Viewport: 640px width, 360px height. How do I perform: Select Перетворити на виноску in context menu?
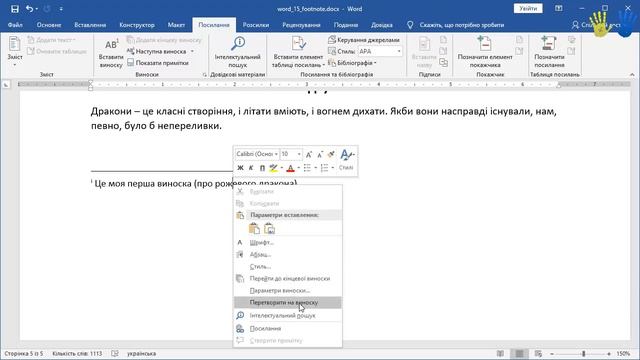click(x=287, y=302)
